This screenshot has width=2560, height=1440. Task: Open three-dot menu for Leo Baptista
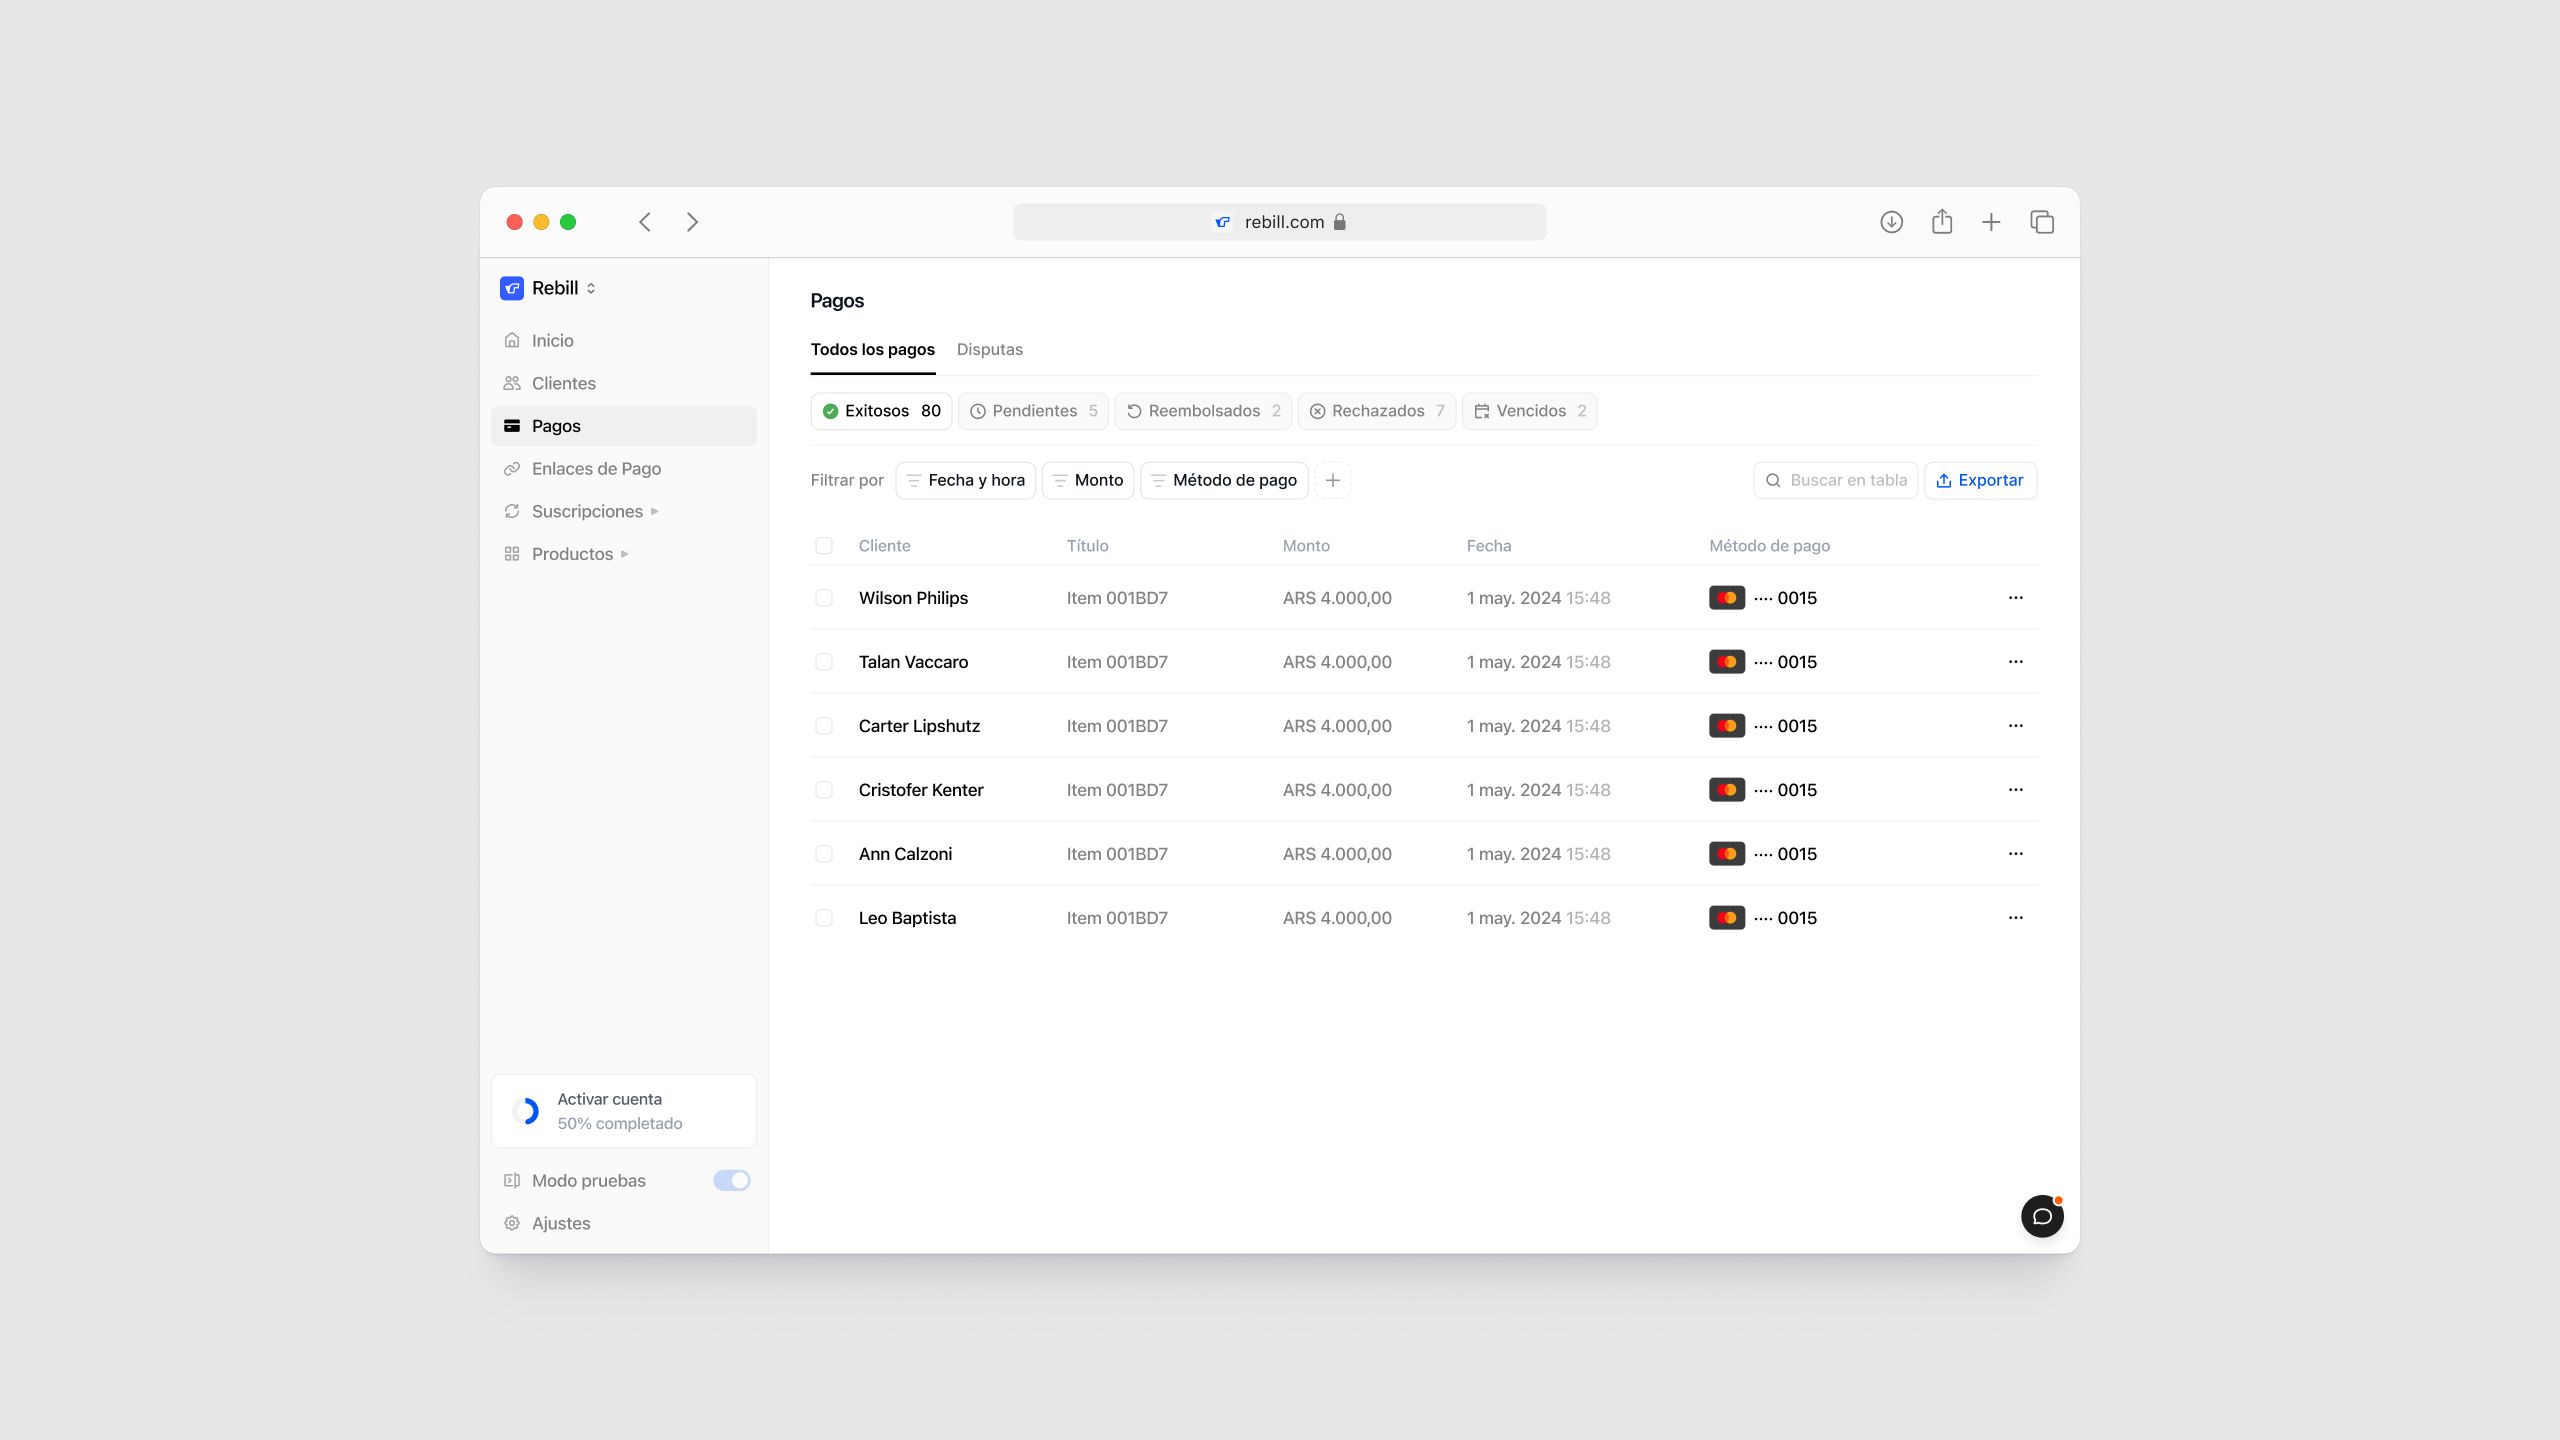click(2015, 918)
